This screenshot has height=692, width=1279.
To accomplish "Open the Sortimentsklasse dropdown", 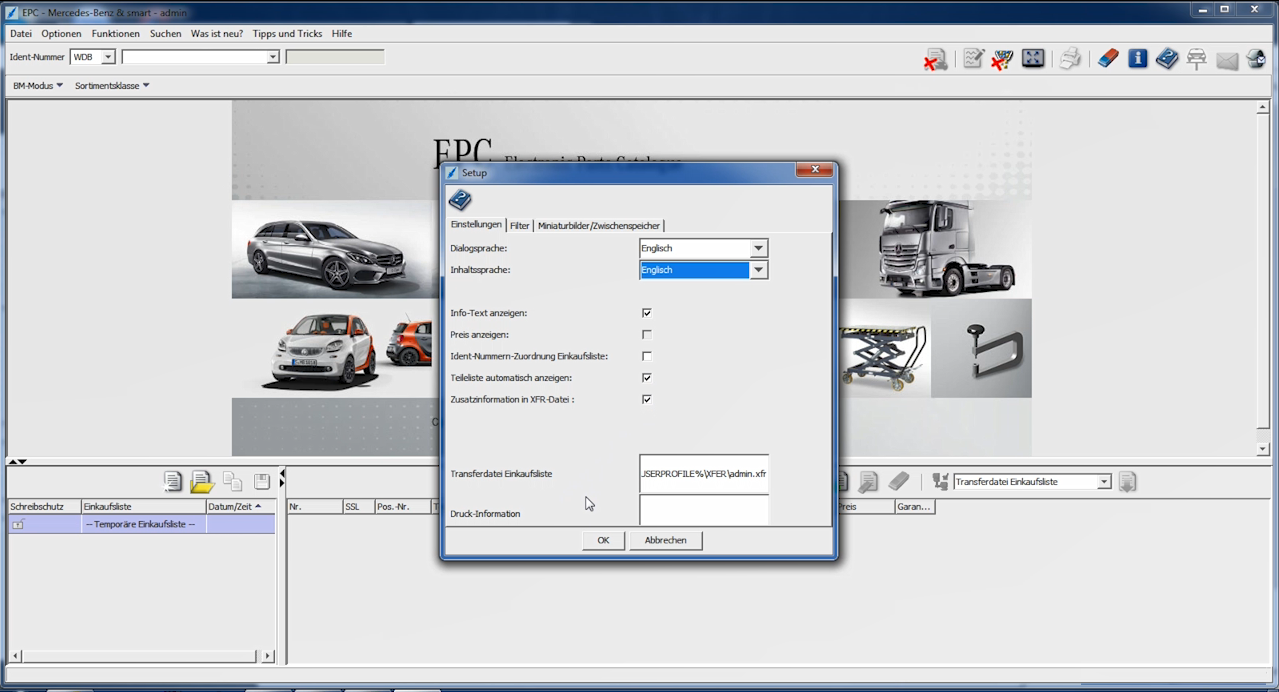I will pos(112,86).
